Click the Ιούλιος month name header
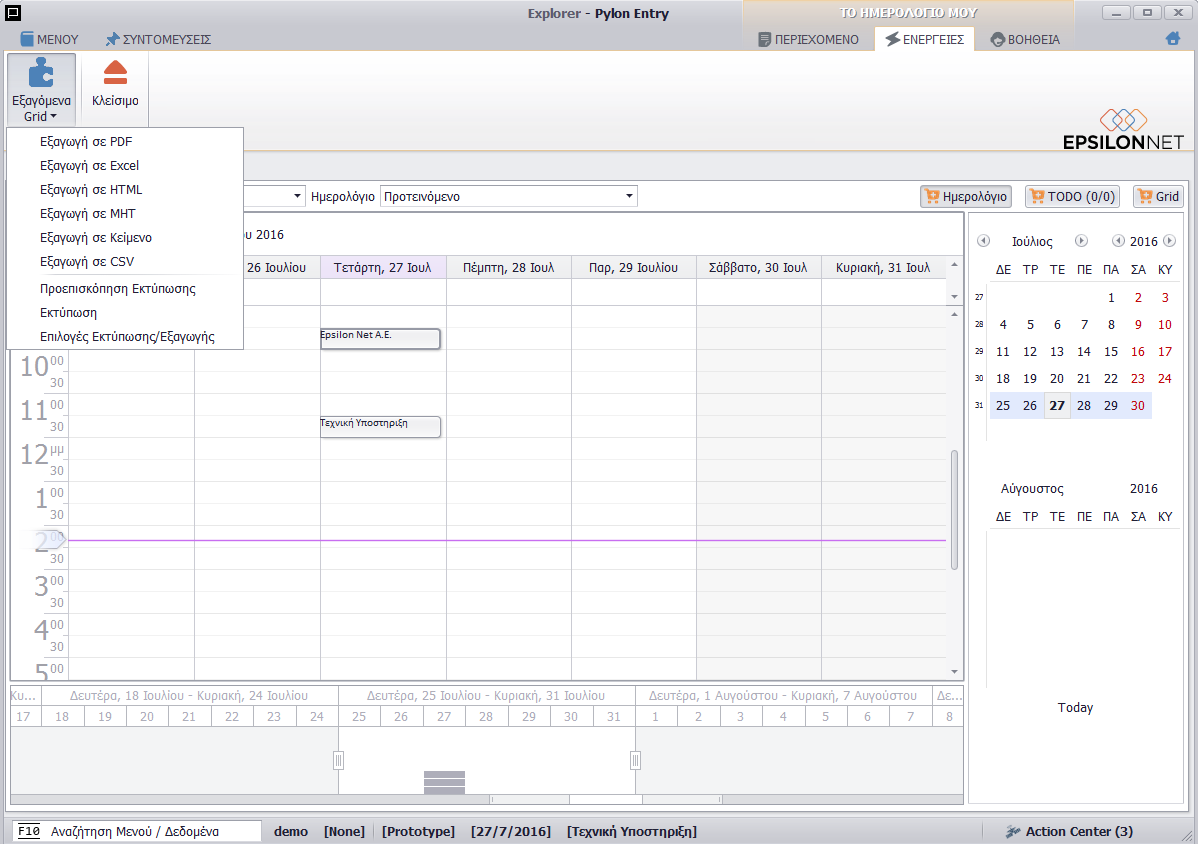 (1032, 241)
